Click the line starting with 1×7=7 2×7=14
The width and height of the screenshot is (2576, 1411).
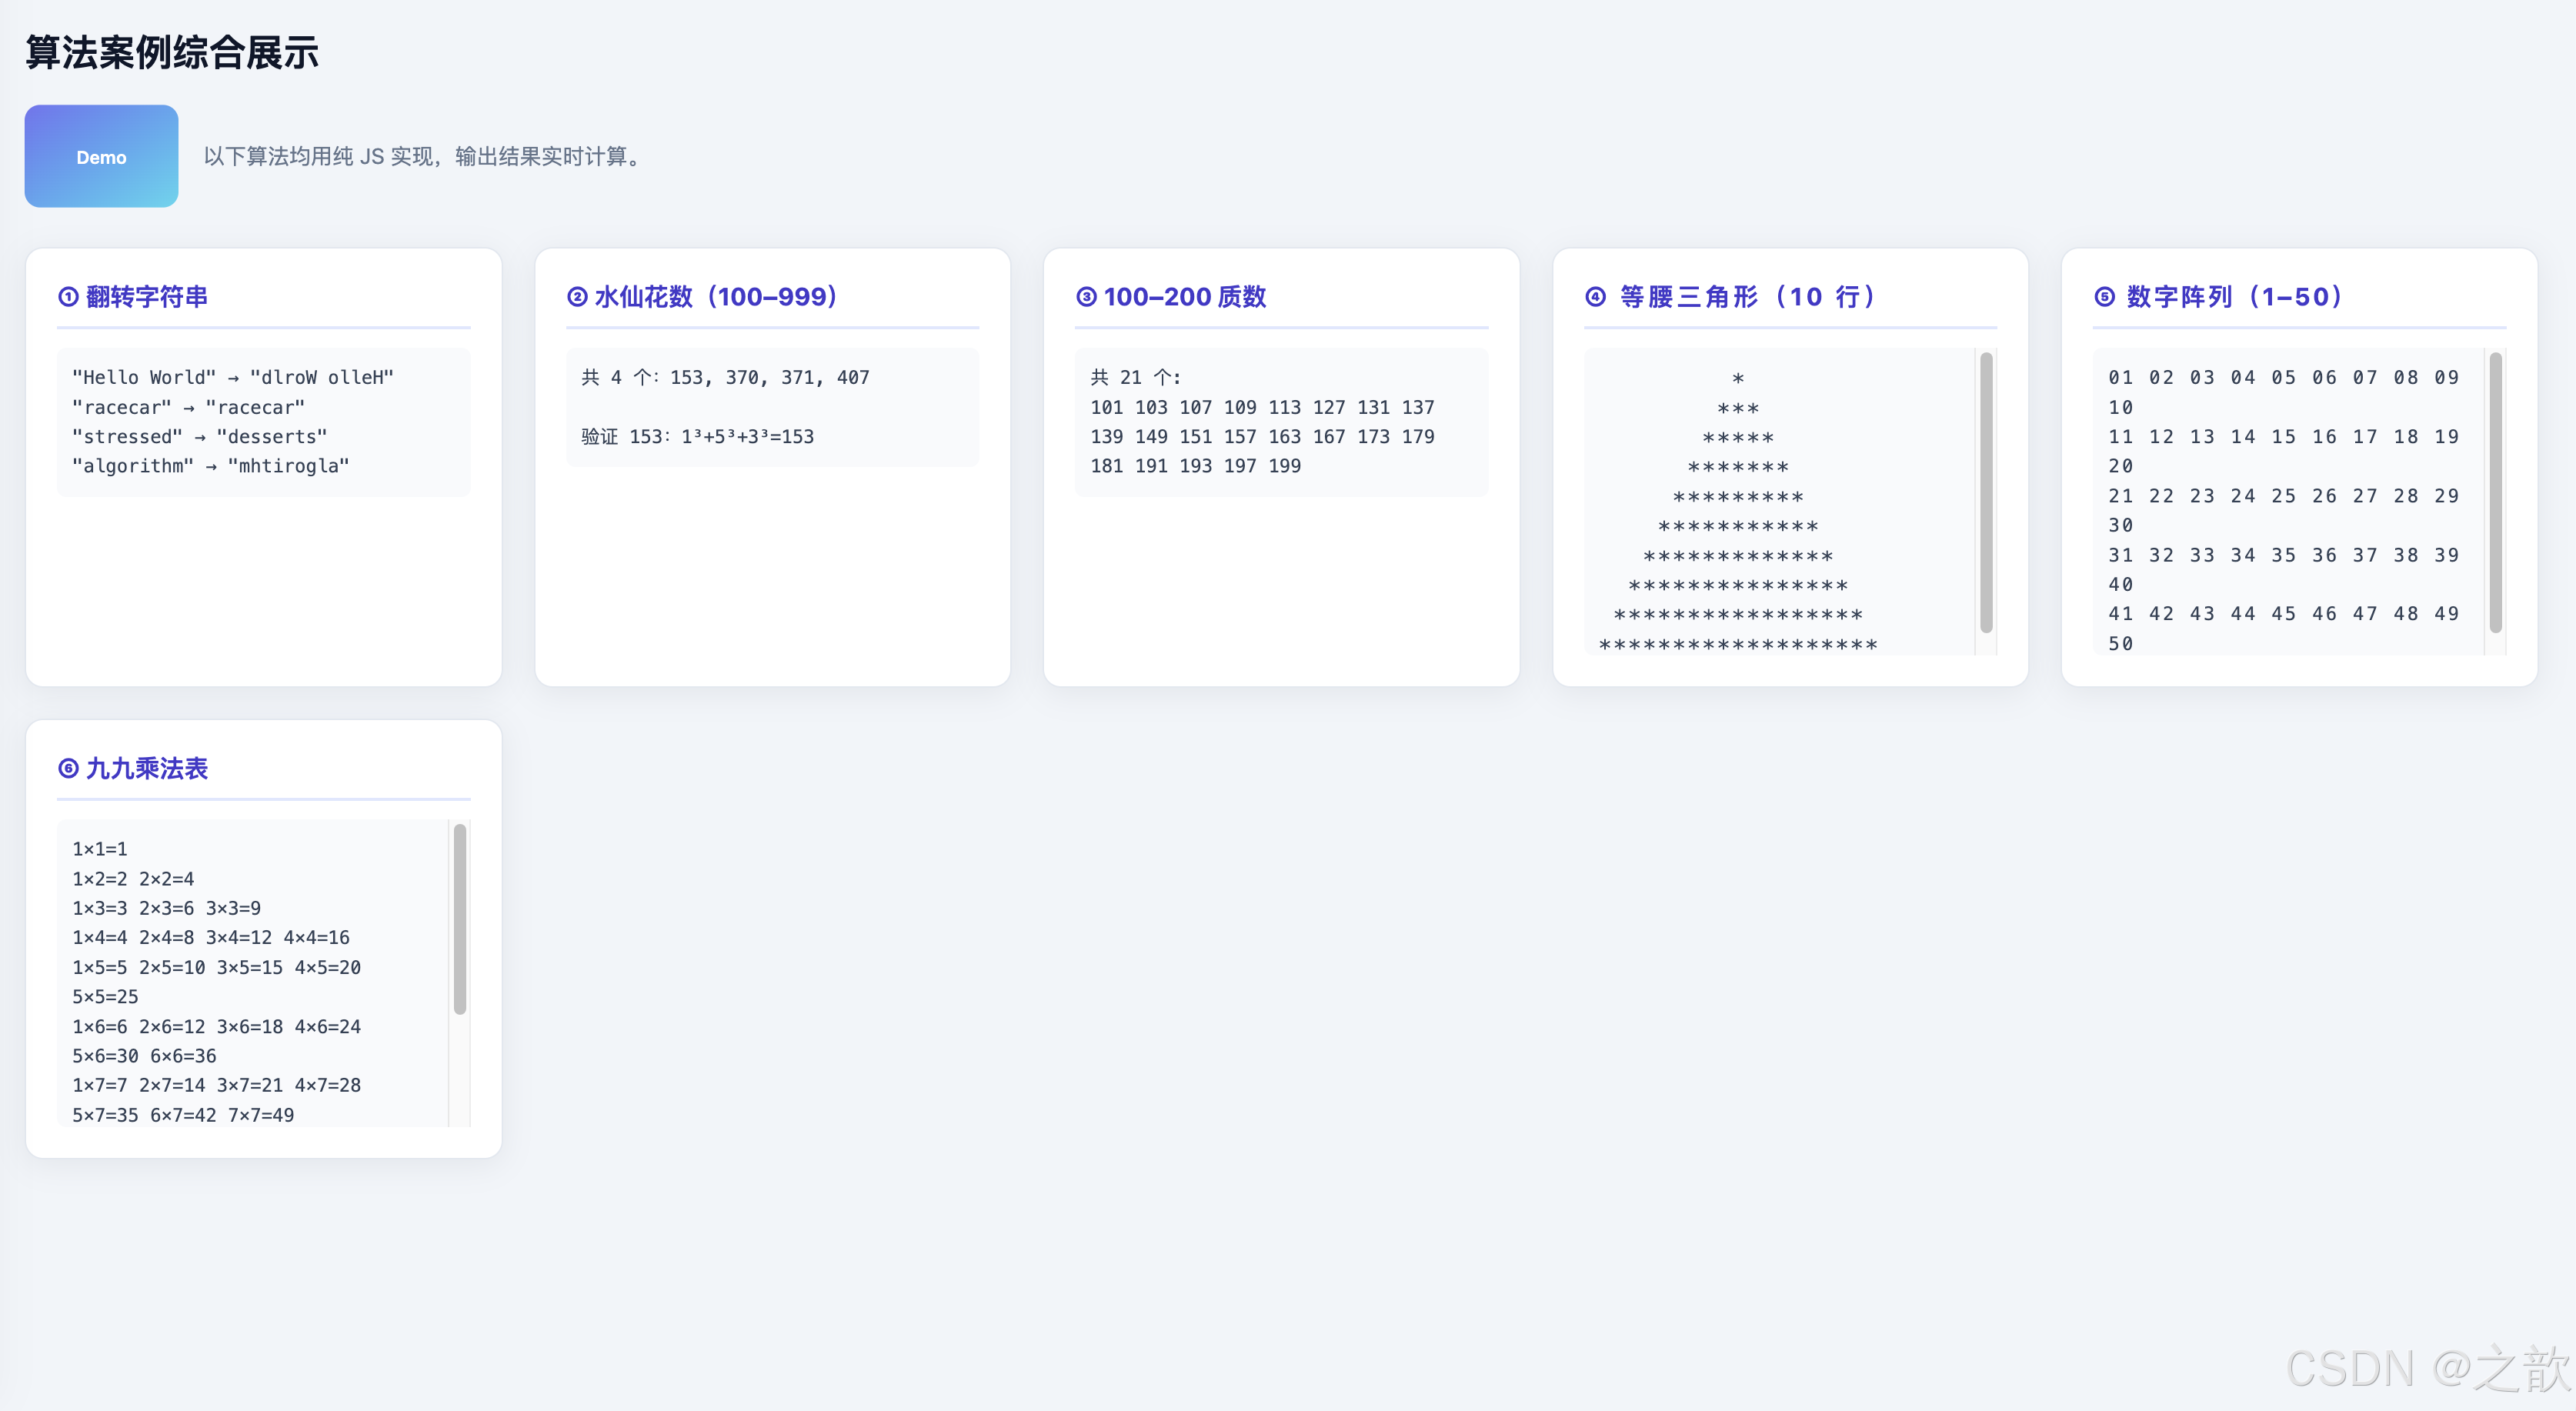[217, 1084]
